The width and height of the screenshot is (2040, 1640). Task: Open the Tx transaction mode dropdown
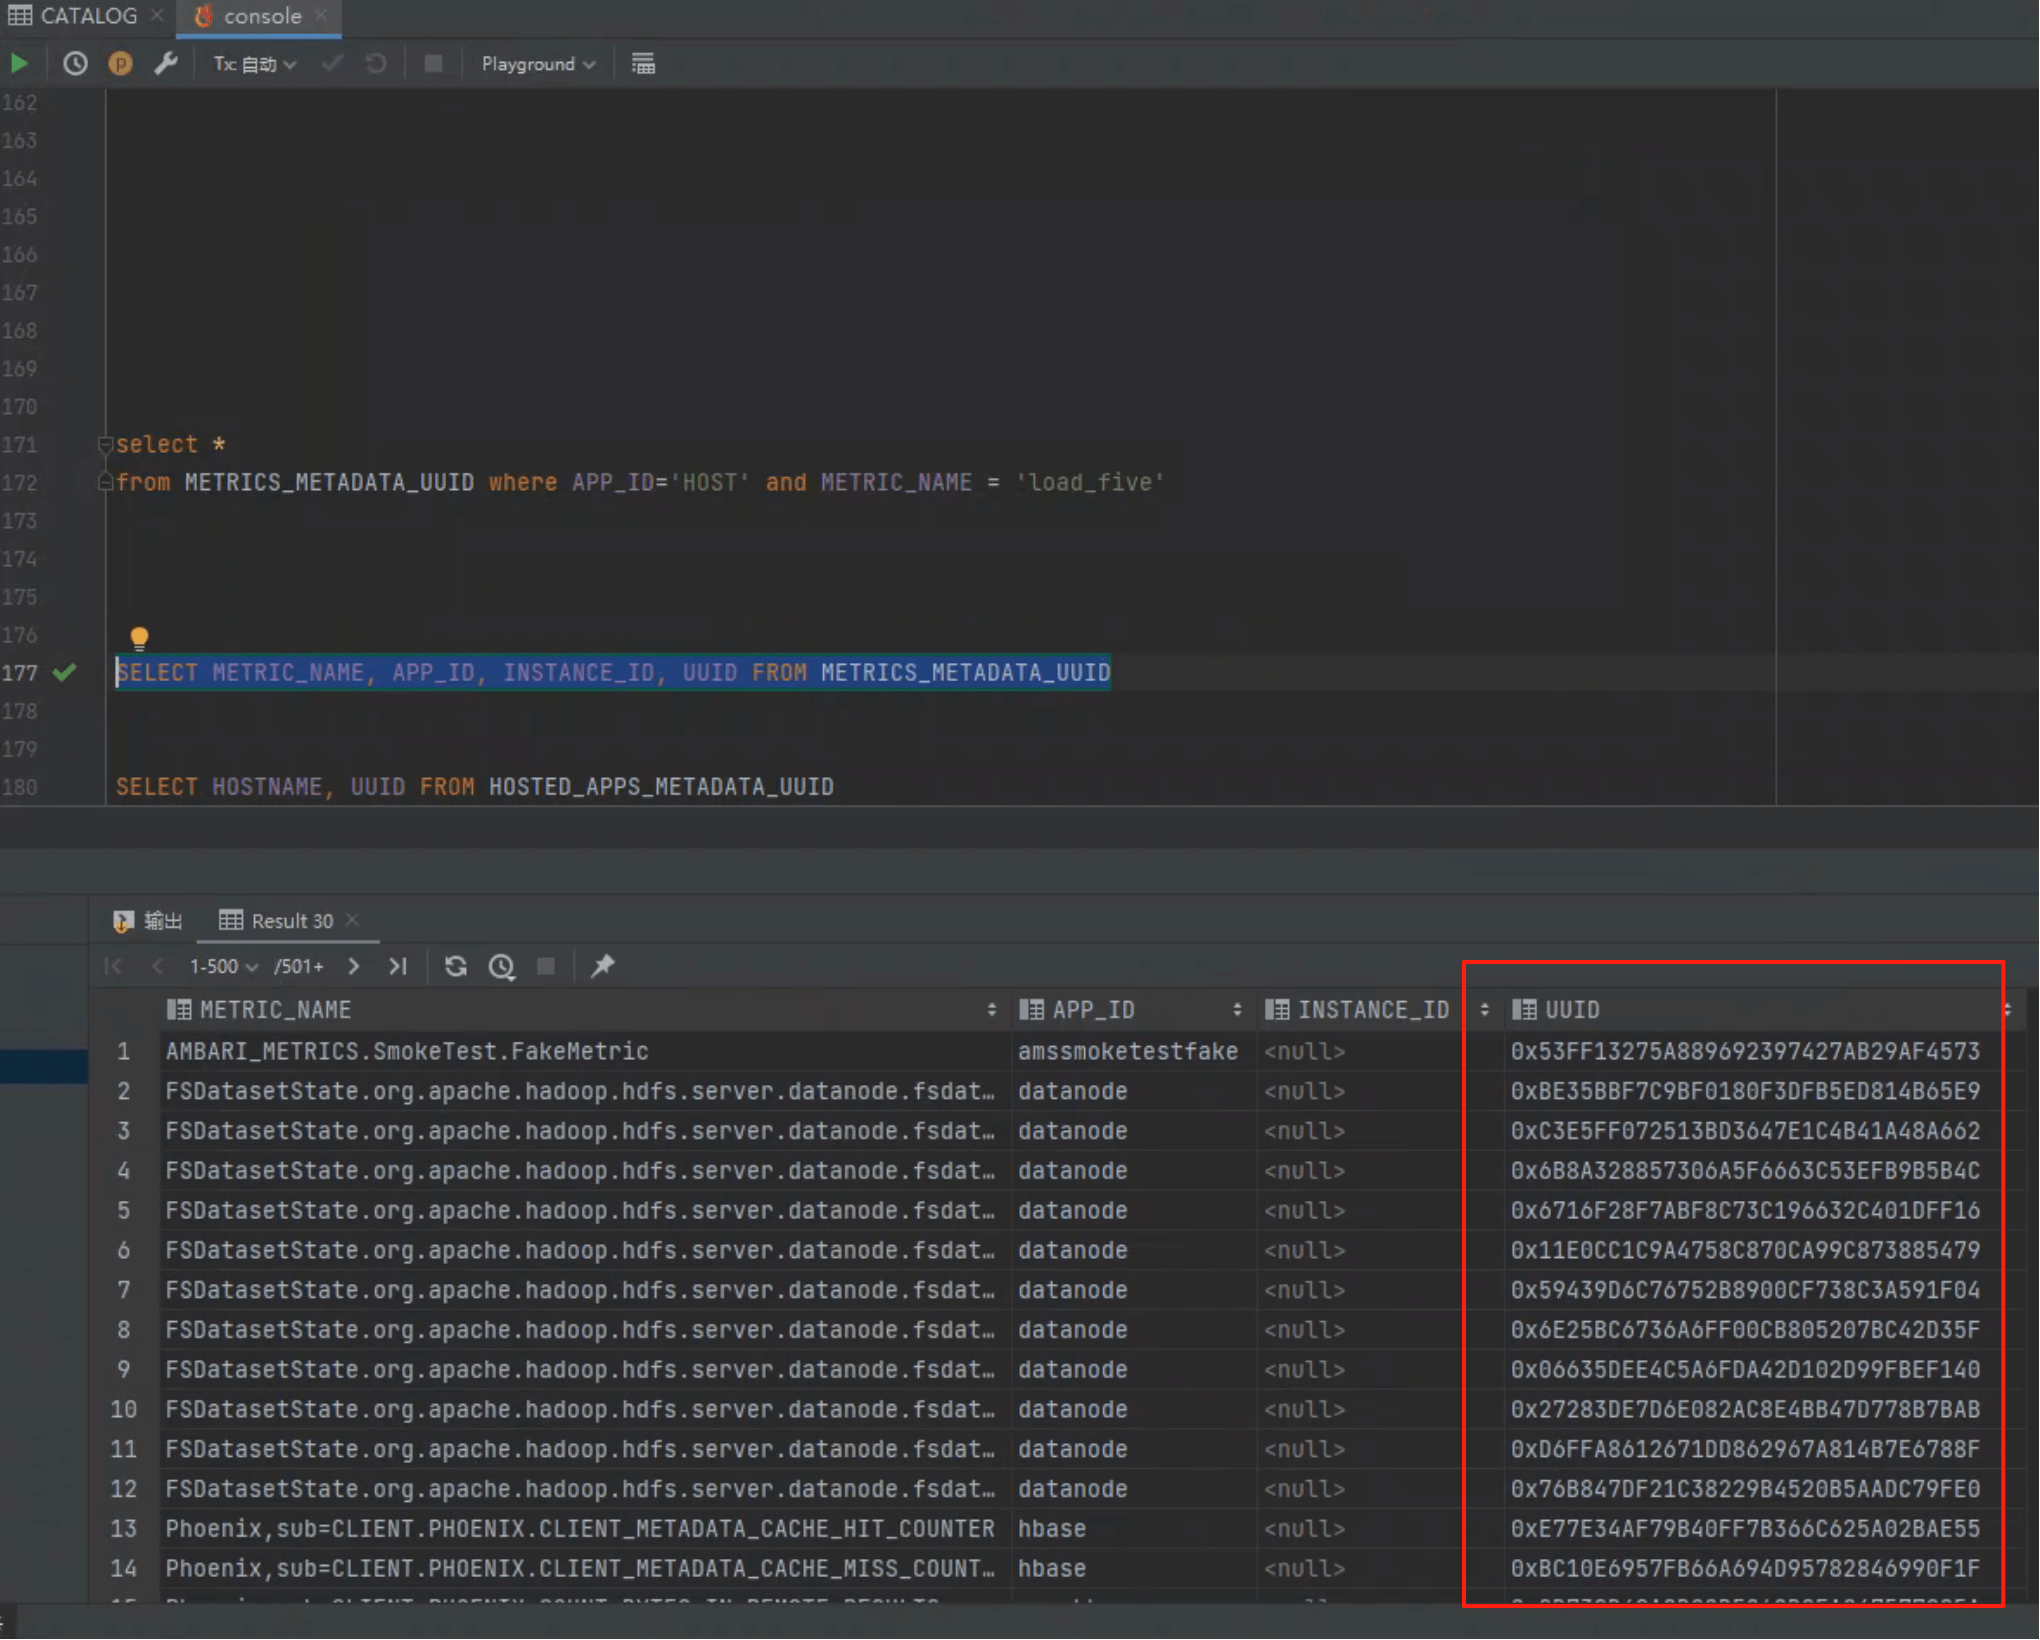(254, 64)
